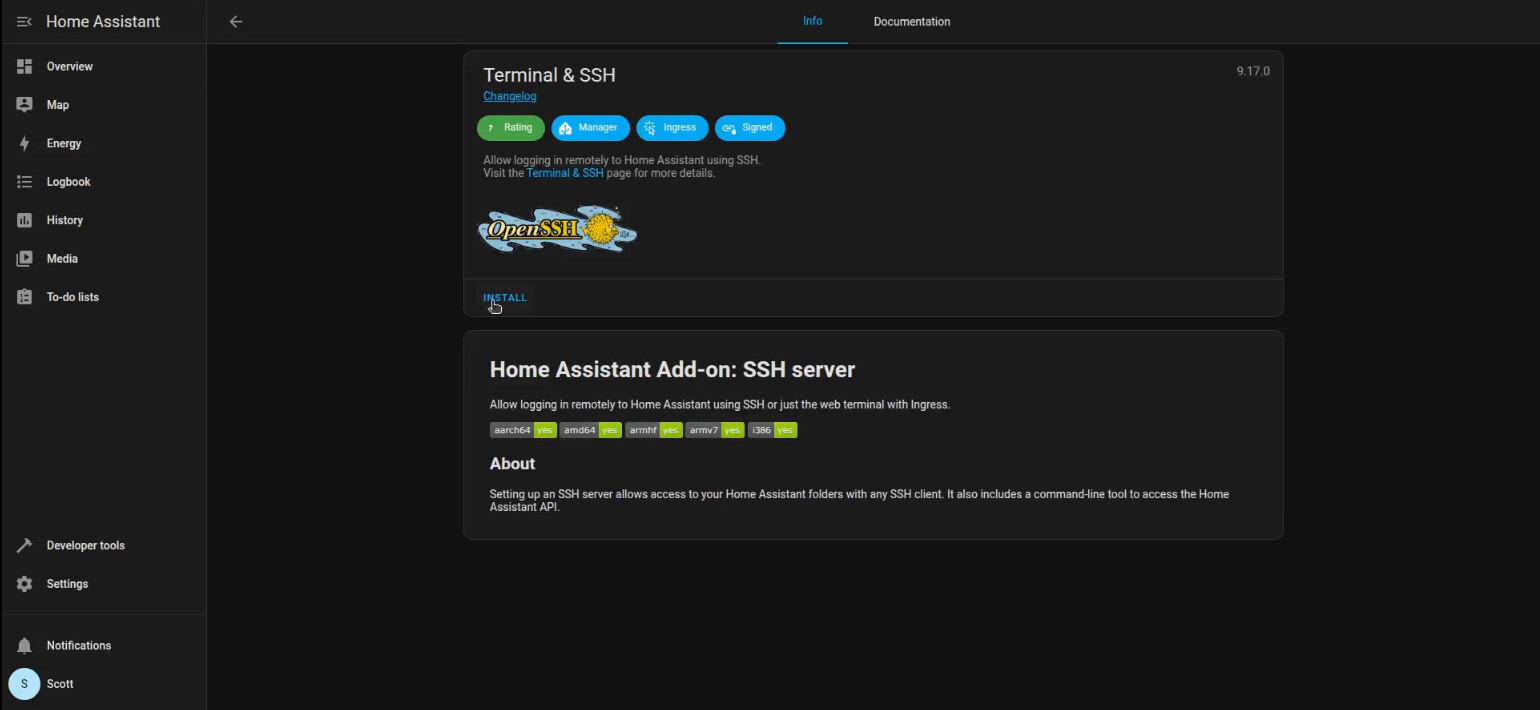Click the armv7 yes badge

[x=715, y=430]
